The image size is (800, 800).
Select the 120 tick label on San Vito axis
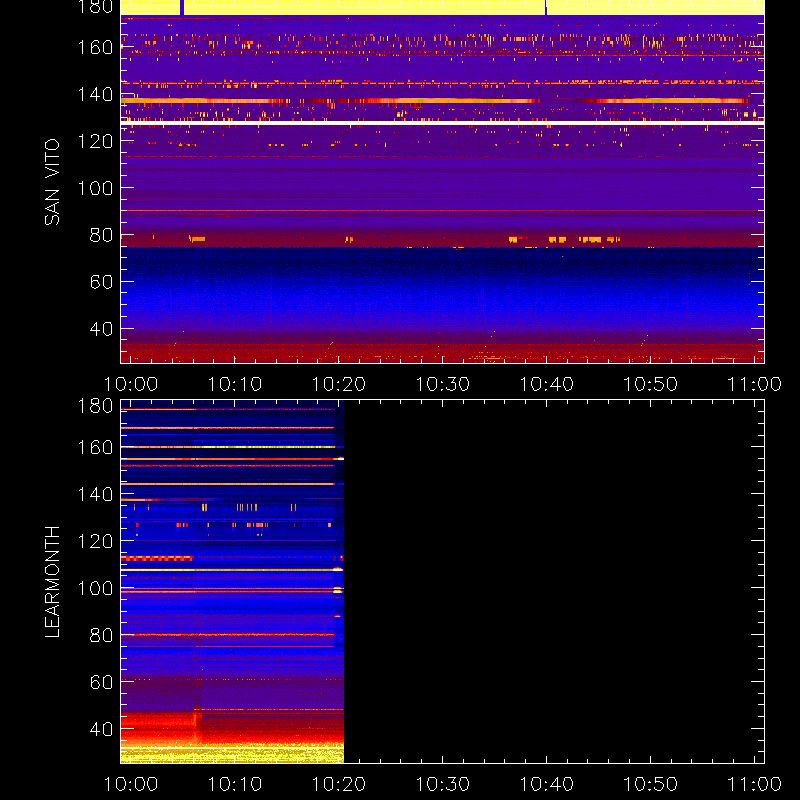(x=95, y=141)
